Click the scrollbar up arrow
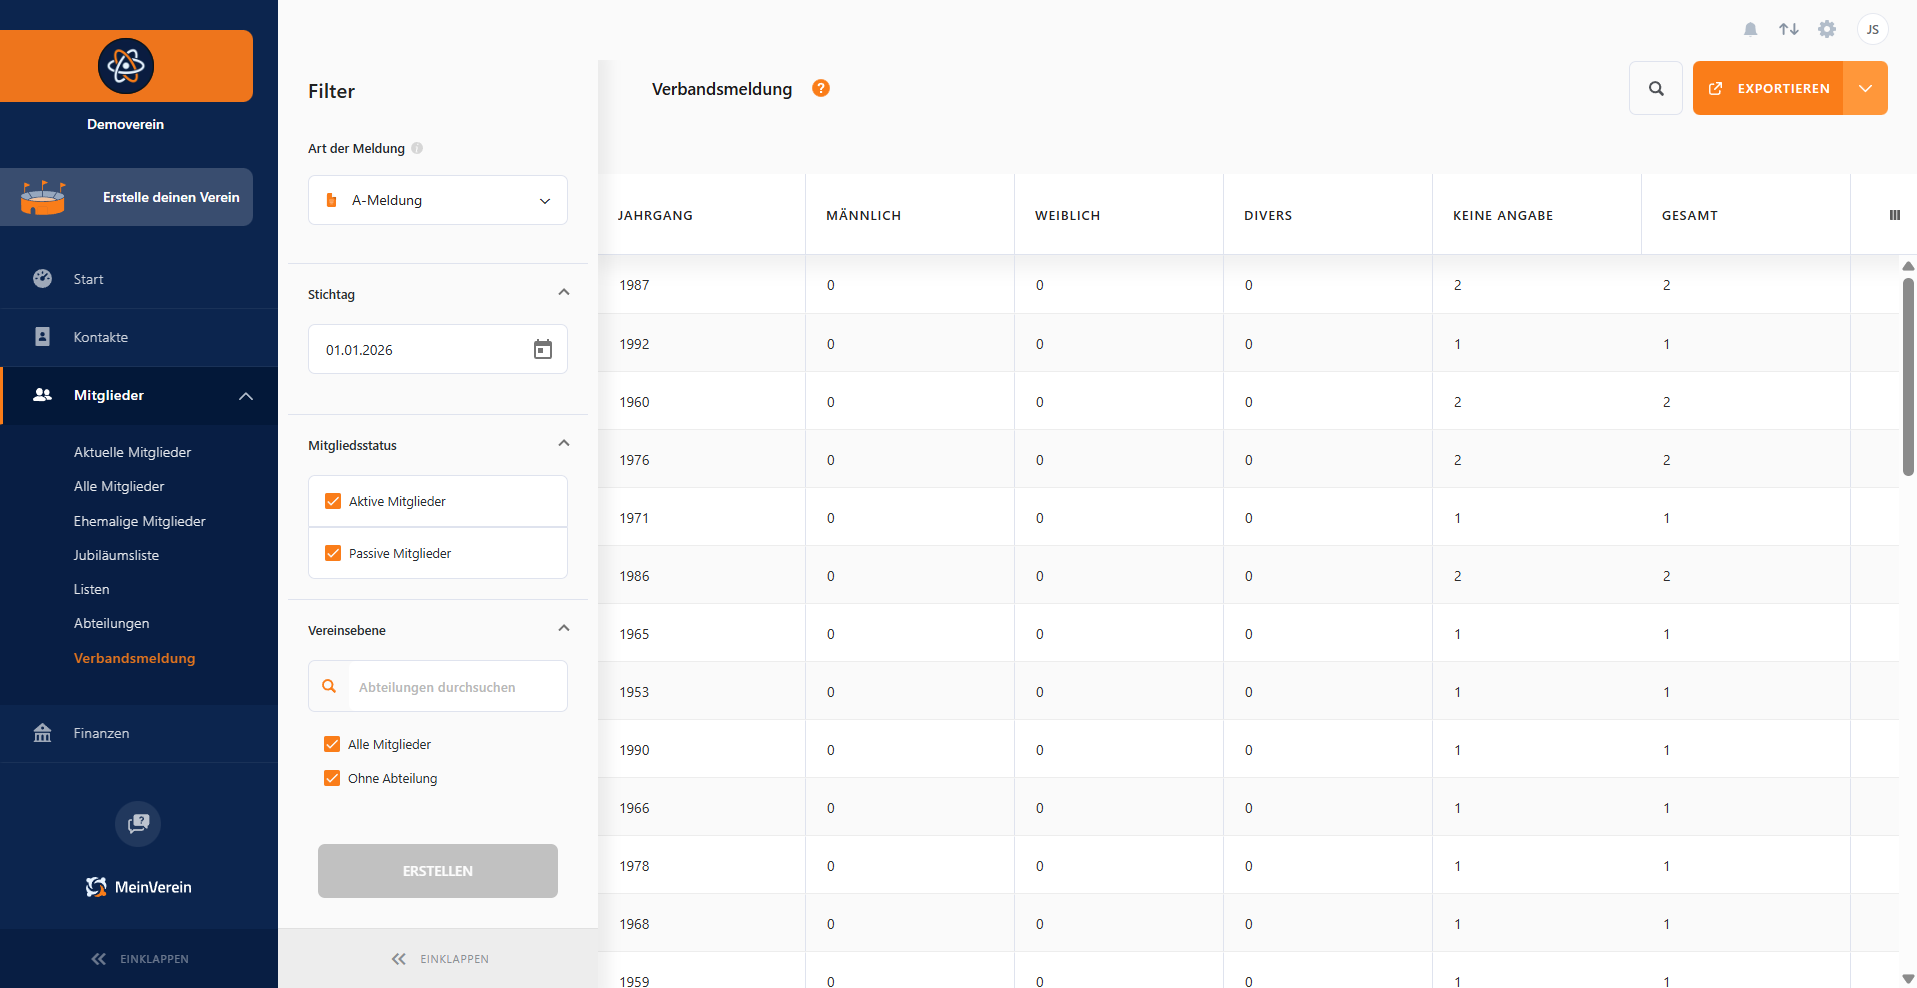Image resolution: width=1917 pixels, height=988 pixels. (1908, 266)
